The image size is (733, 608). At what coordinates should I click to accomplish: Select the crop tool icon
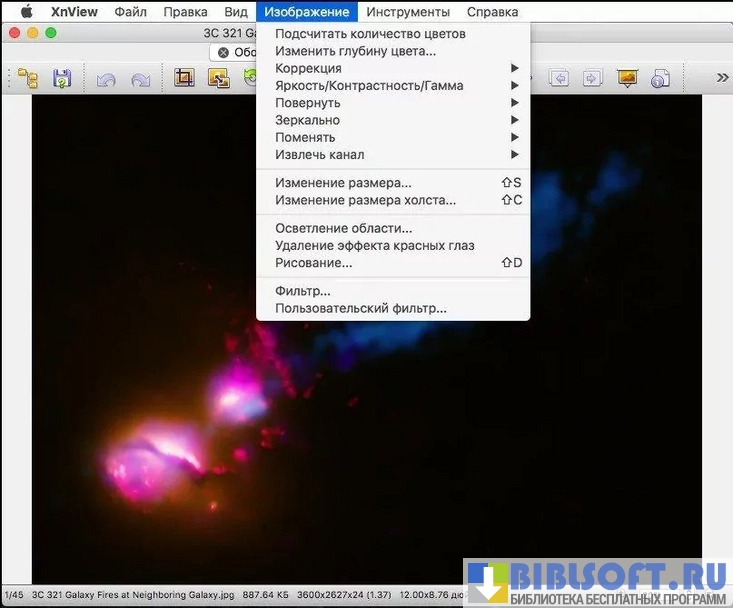pos(184,78)
